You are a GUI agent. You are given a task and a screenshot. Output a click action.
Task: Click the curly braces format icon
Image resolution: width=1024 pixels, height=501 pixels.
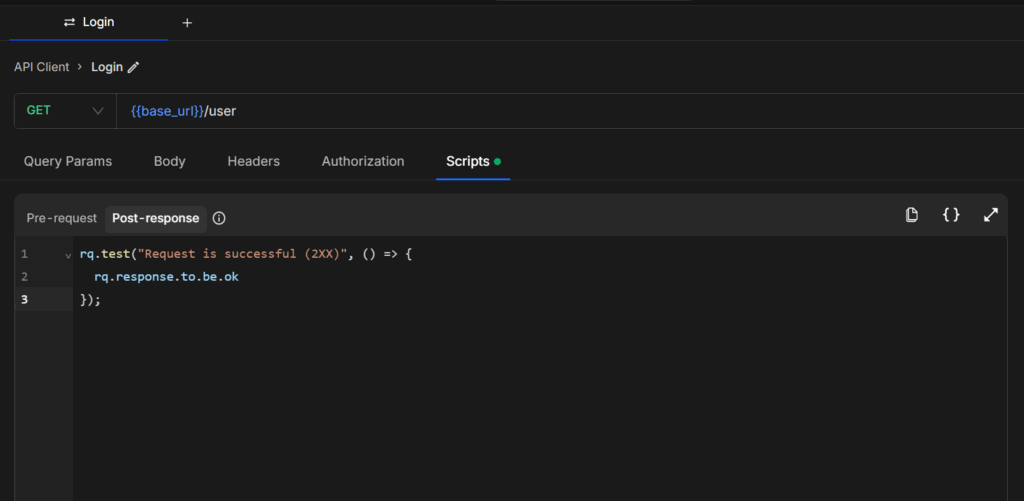[x=951, y=215]
